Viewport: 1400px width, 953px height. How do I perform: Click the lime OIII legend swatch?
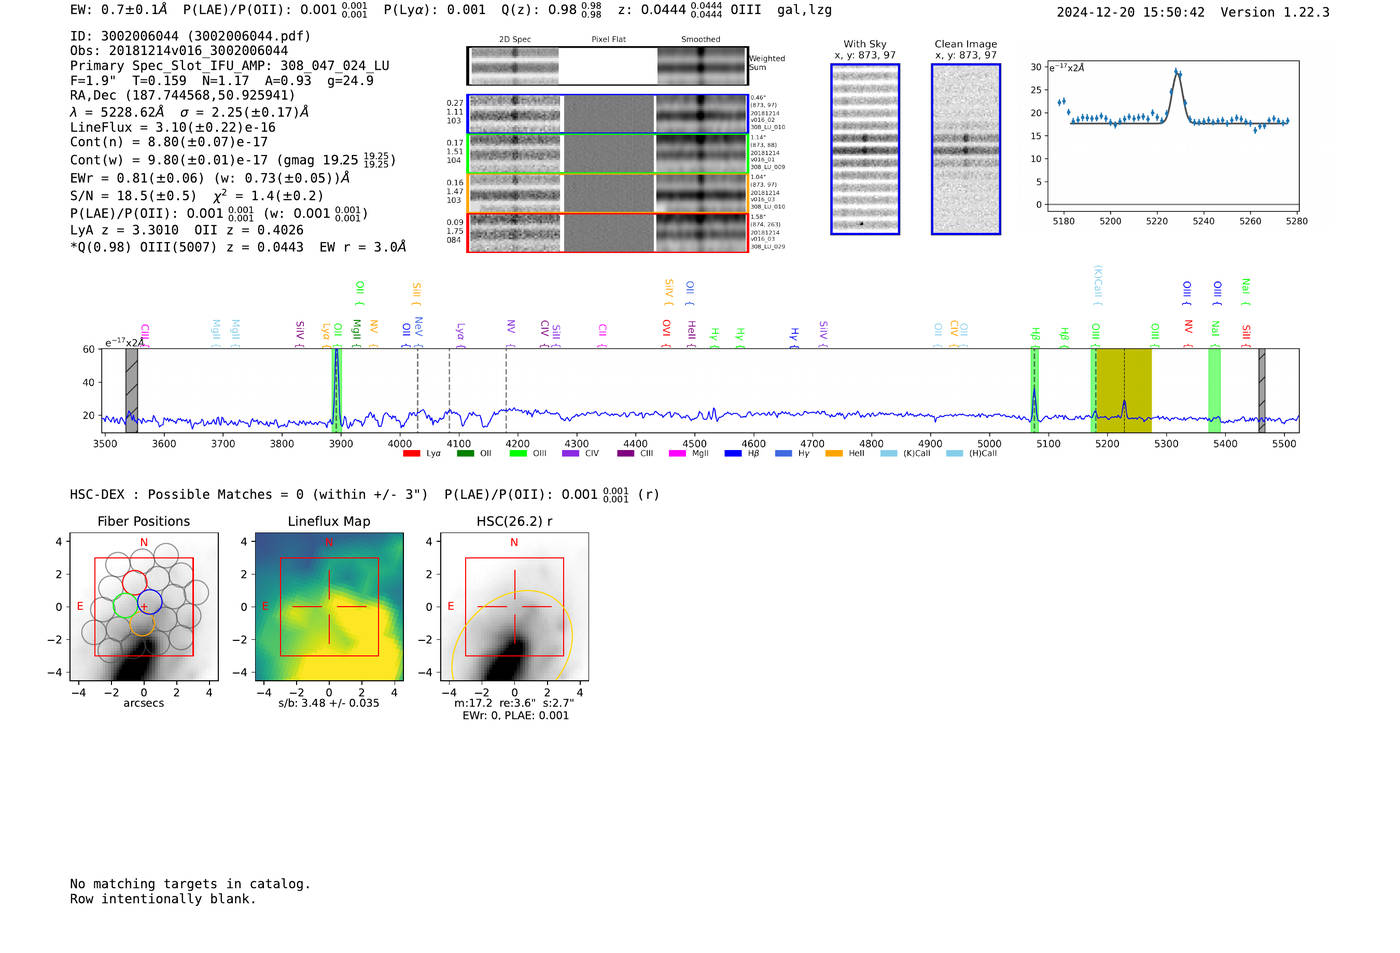(518, 454)
